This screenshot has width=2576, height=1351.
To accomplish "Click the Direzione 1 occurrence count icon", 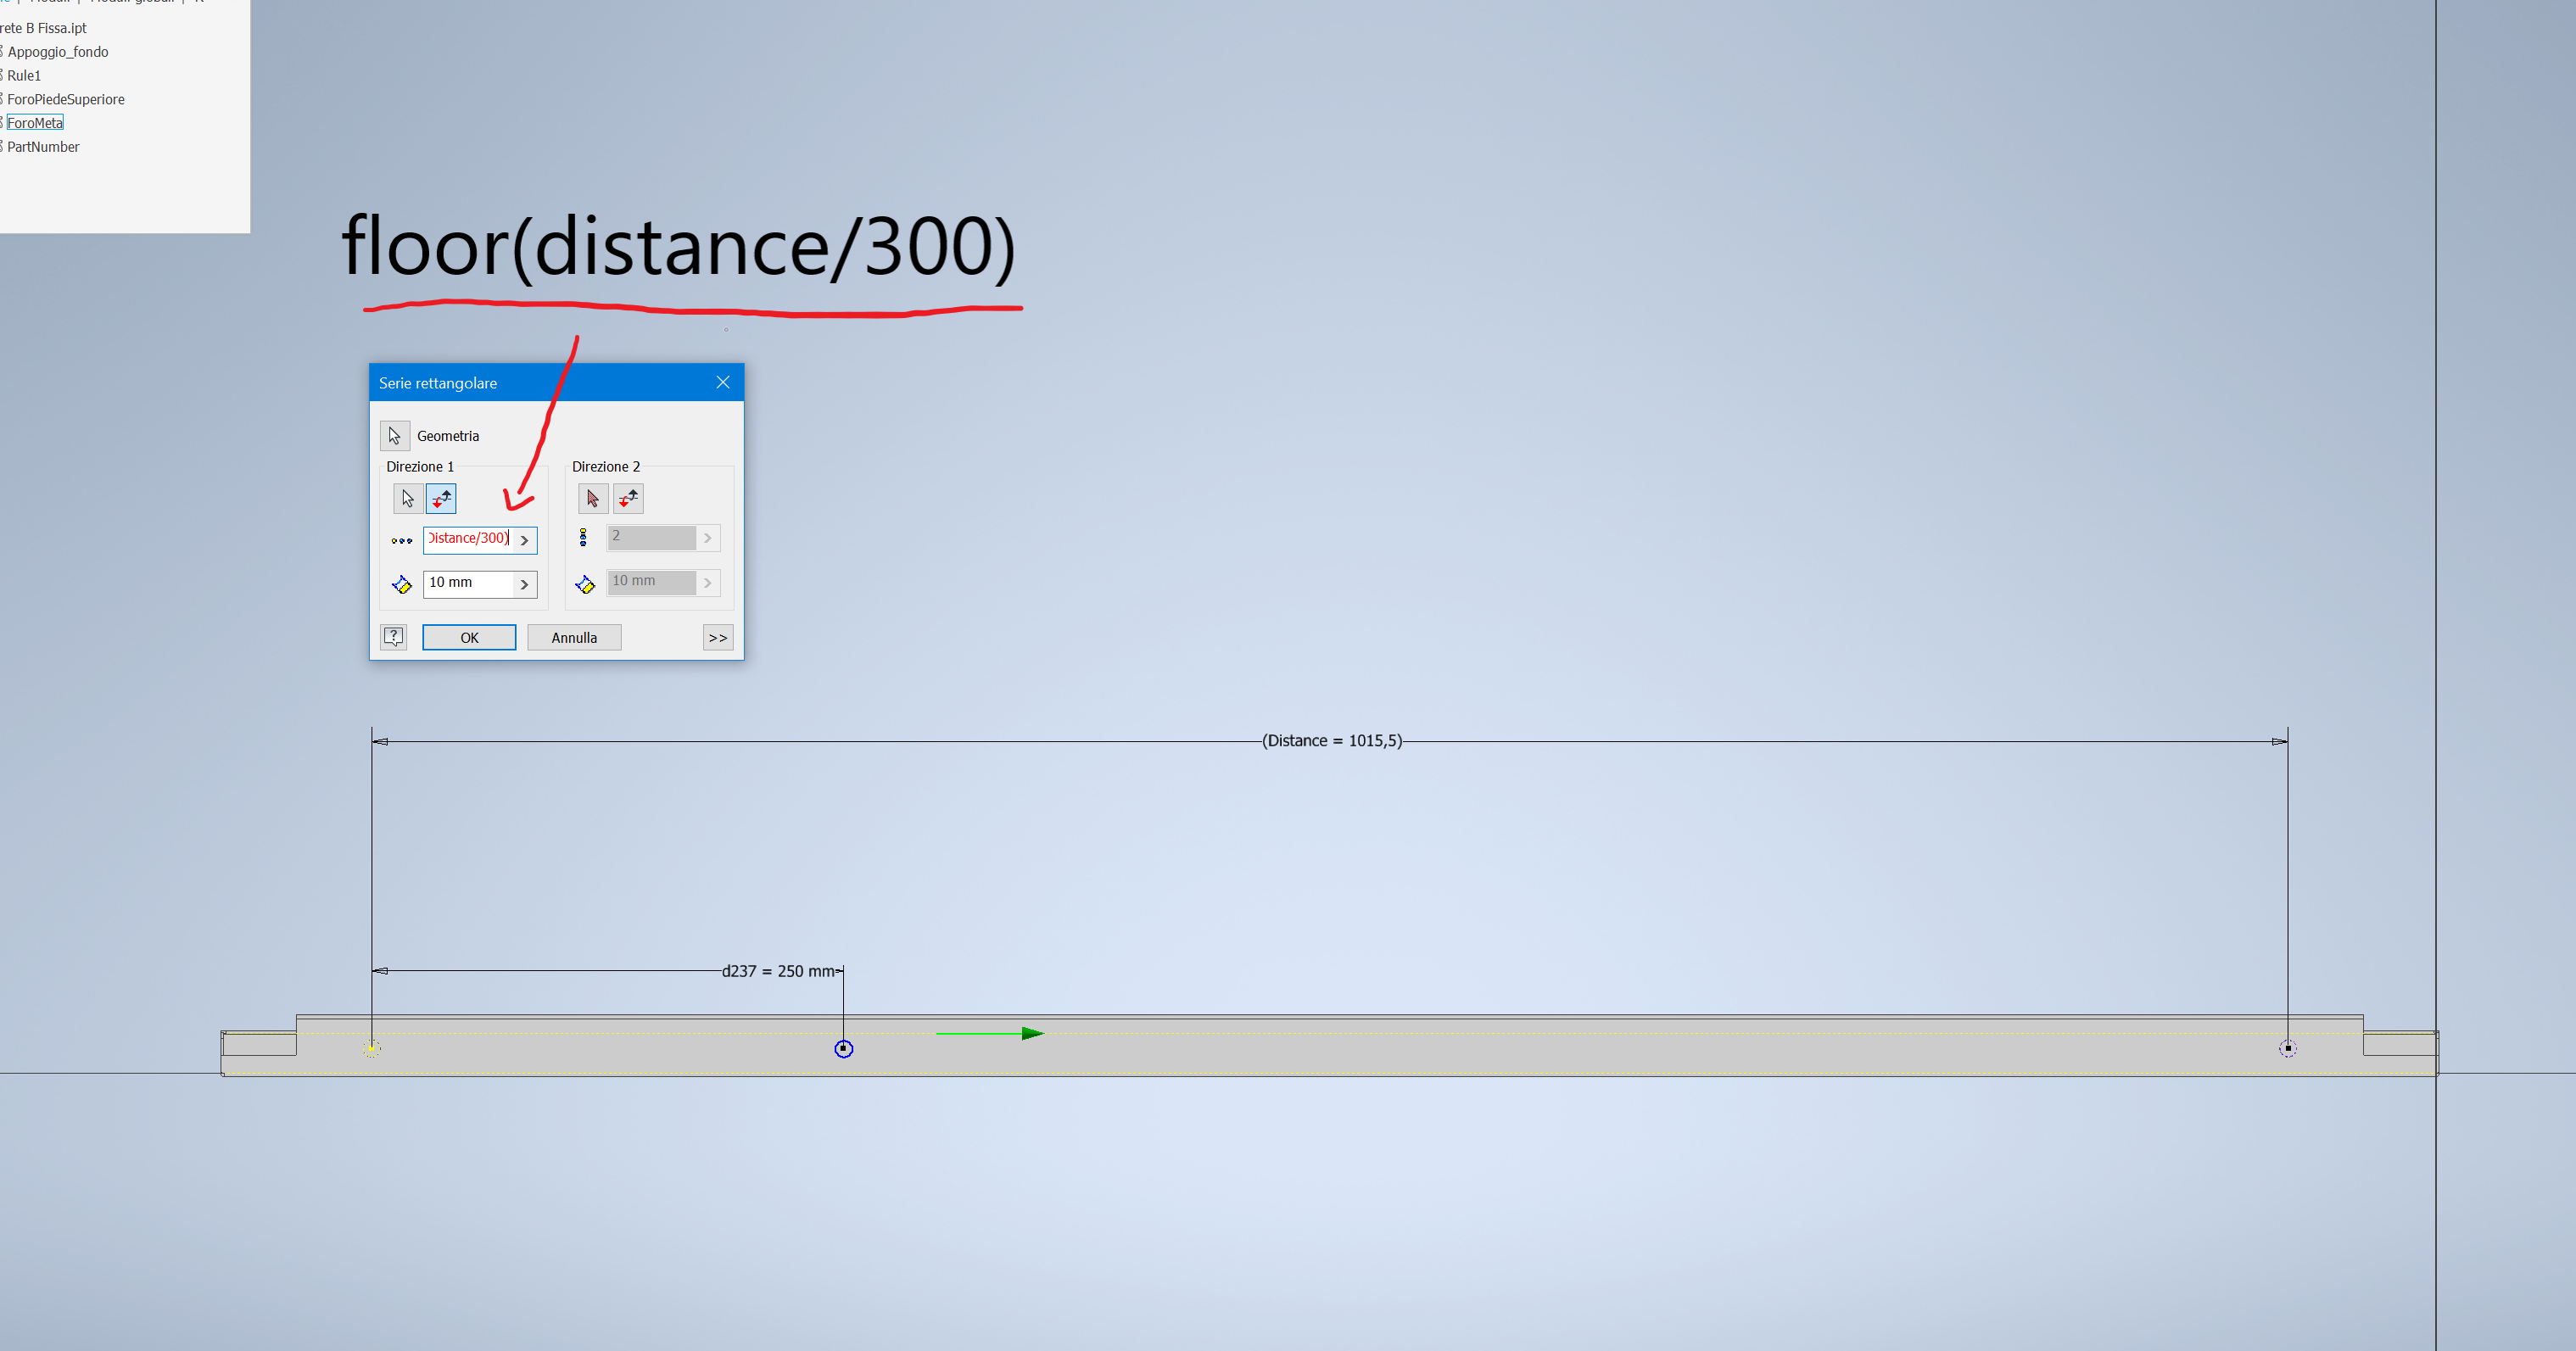I will [401, 540].
